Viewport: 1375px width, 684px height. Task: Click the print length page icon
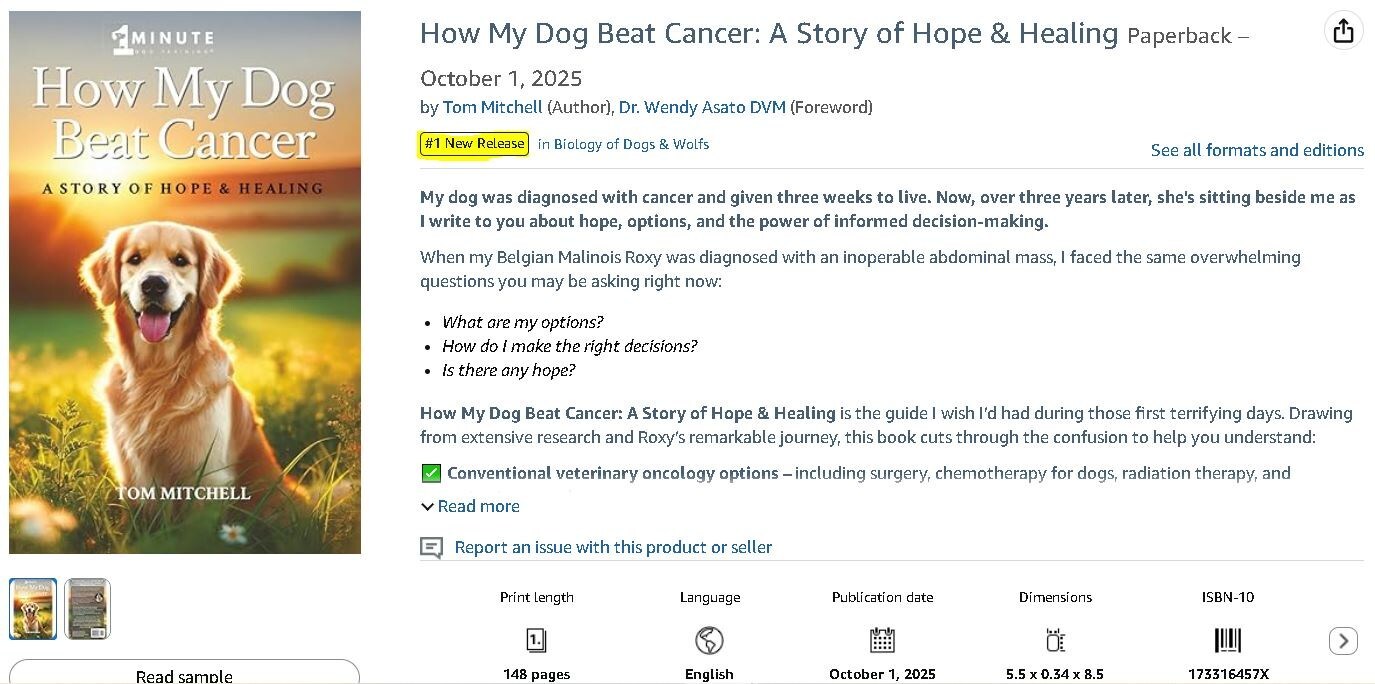[537, 640]
